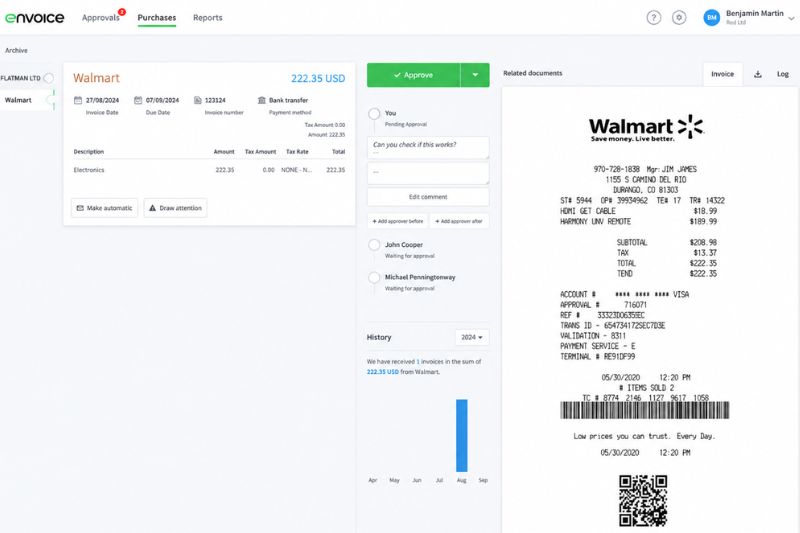Switch to the Log tab

pos(783,74)
